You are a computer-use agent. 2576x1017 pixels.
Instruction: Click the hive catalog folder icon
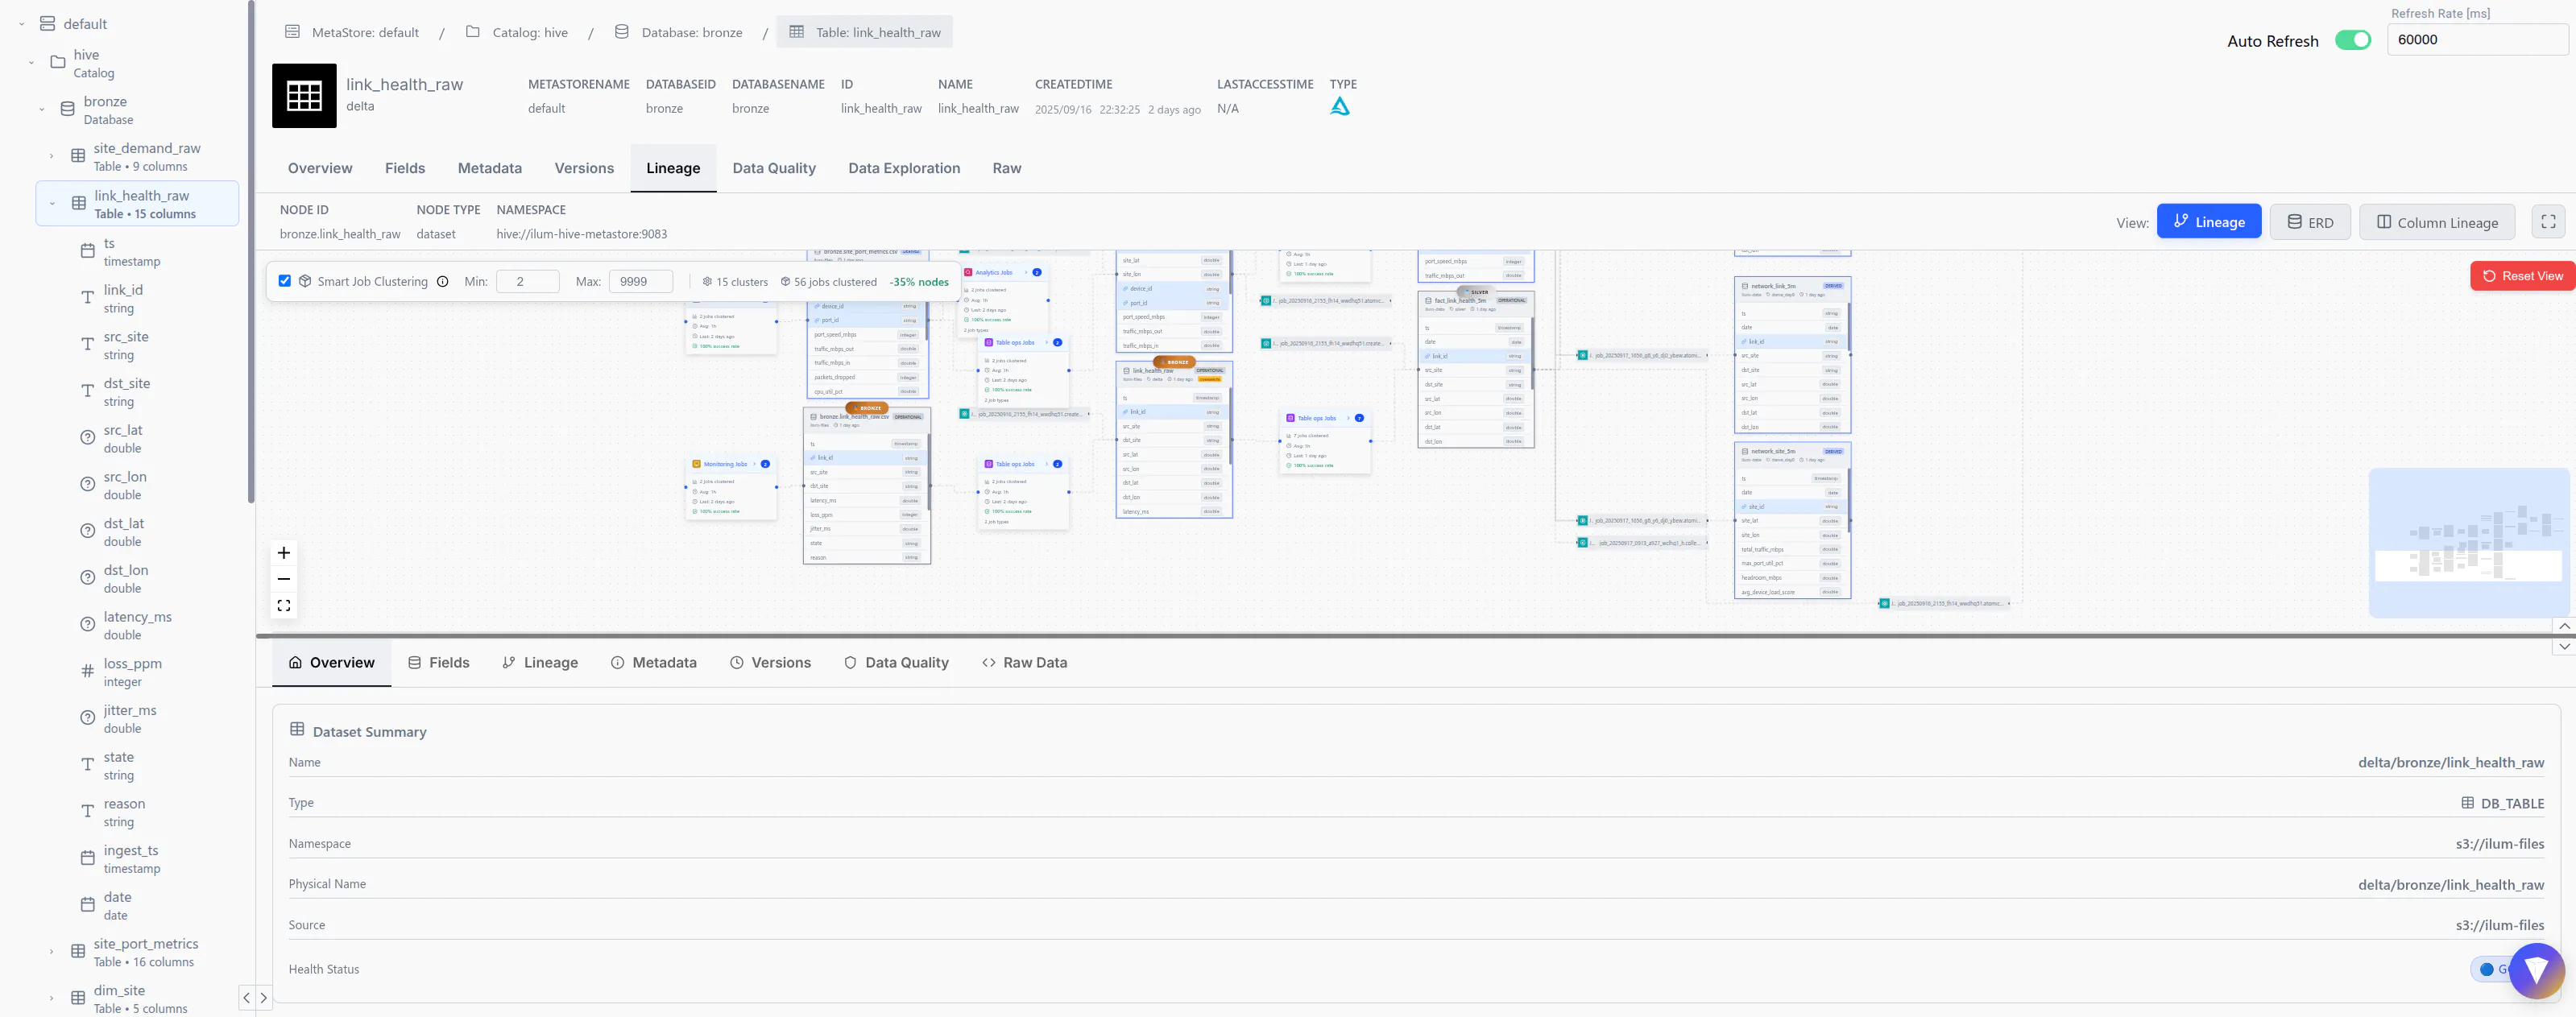[x=57, y=61]
